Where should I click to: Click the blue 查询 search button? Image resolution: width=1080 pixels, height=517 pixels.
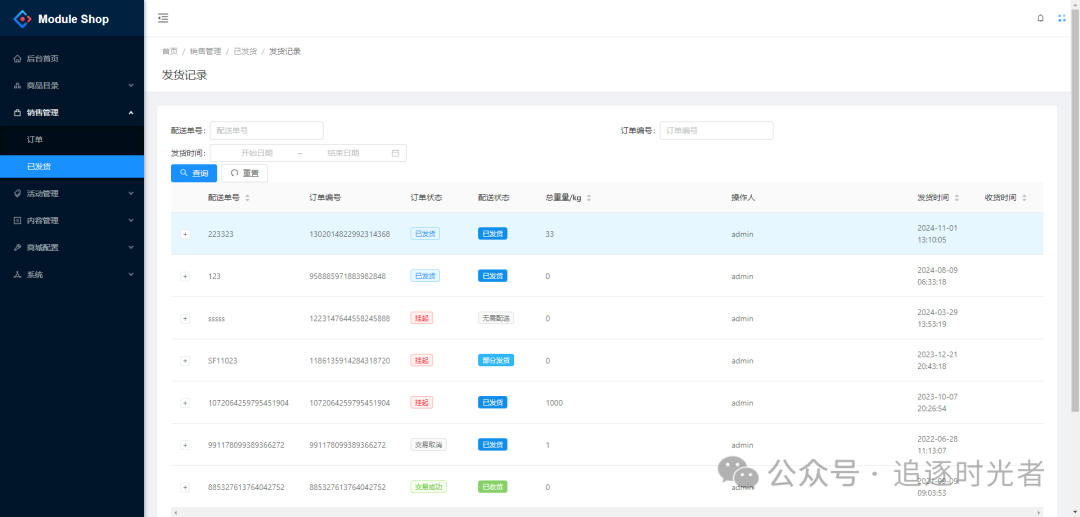(x=194, y=173)
